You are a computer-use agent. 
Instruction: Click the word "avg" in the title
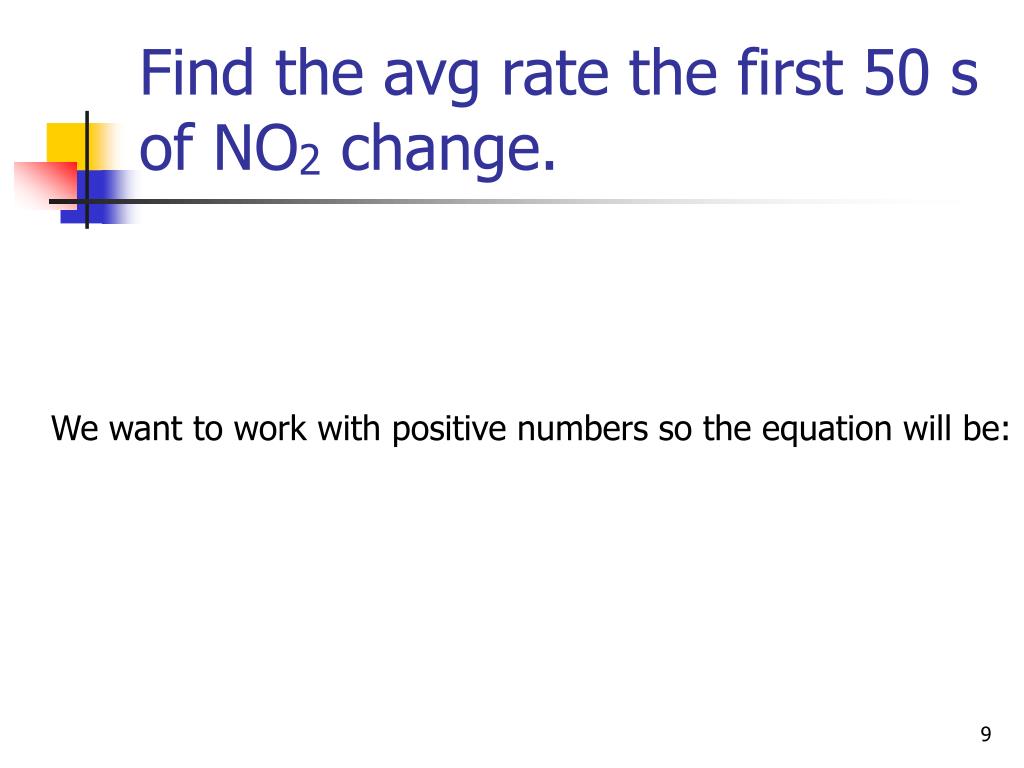[x=431, y=79]
